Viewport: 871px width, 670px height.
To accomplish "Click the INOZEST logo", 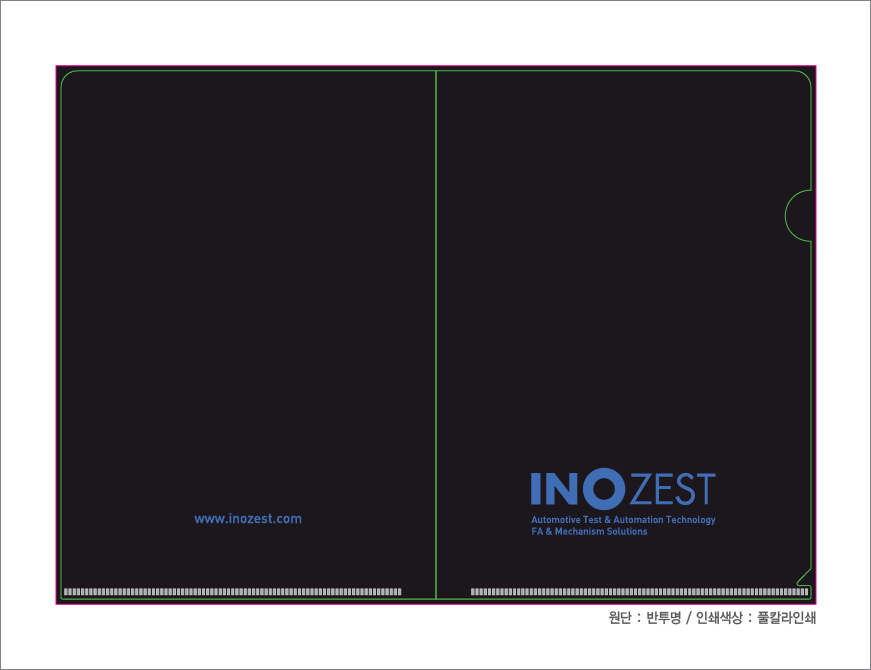I will pyautogui.click(x=622, y=488).
